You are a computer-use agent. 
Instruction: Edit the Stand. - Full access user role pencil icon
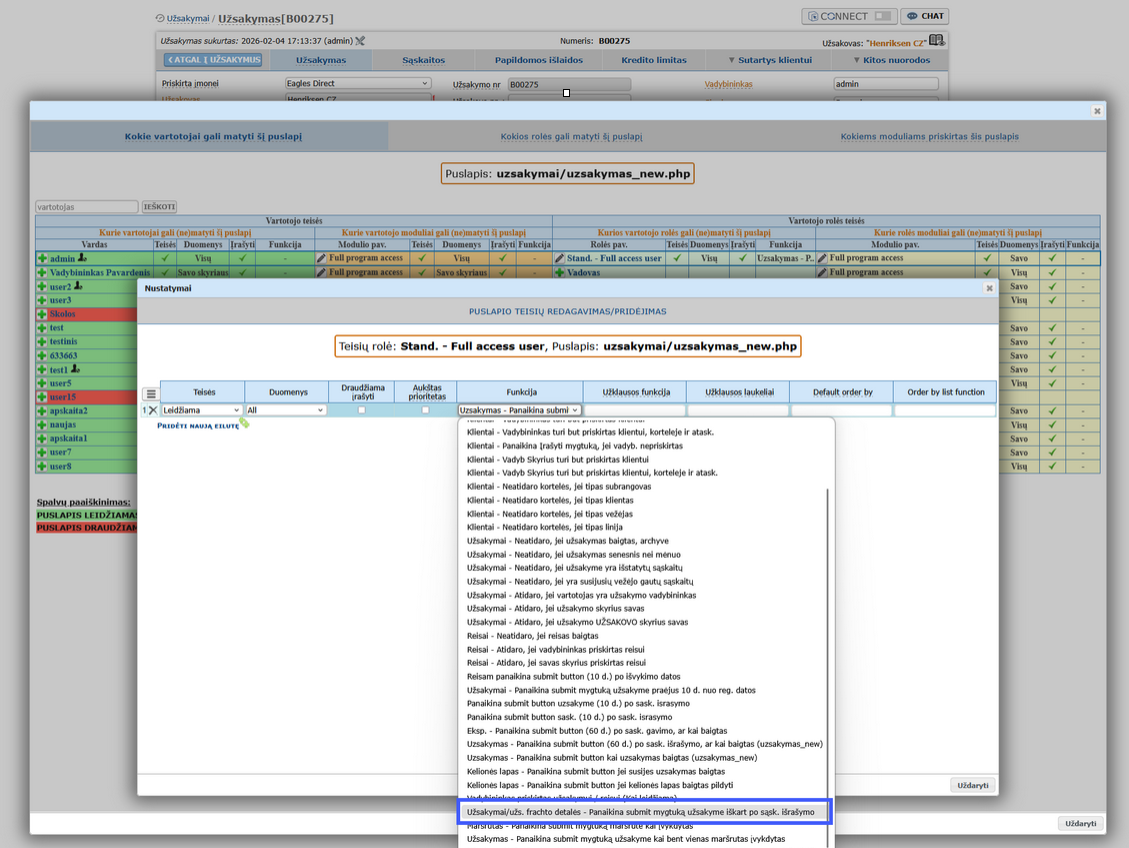click(559, 258)
